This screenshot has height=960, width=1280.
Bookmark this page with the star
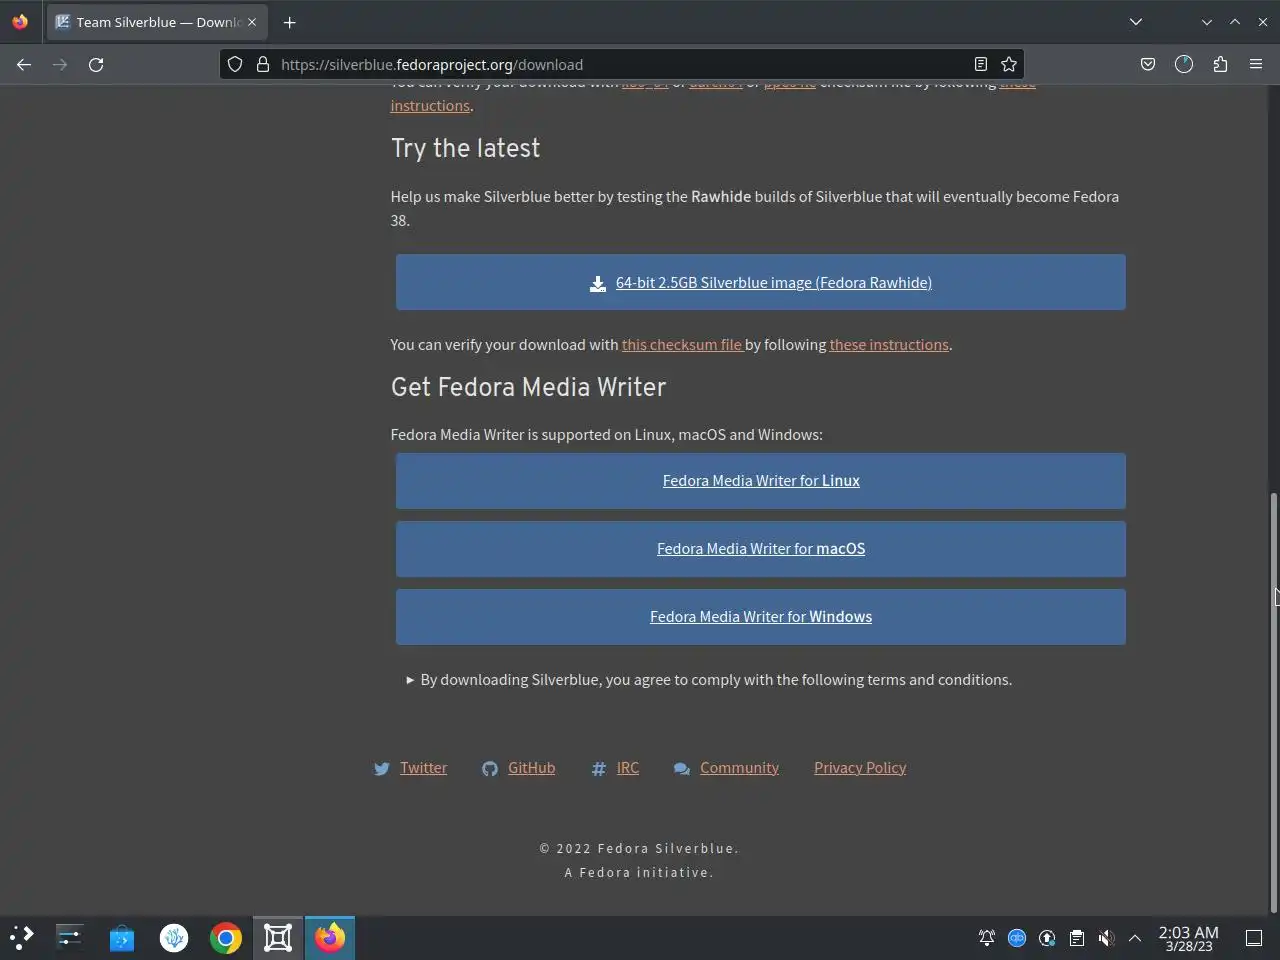(x=1009, y=64)
